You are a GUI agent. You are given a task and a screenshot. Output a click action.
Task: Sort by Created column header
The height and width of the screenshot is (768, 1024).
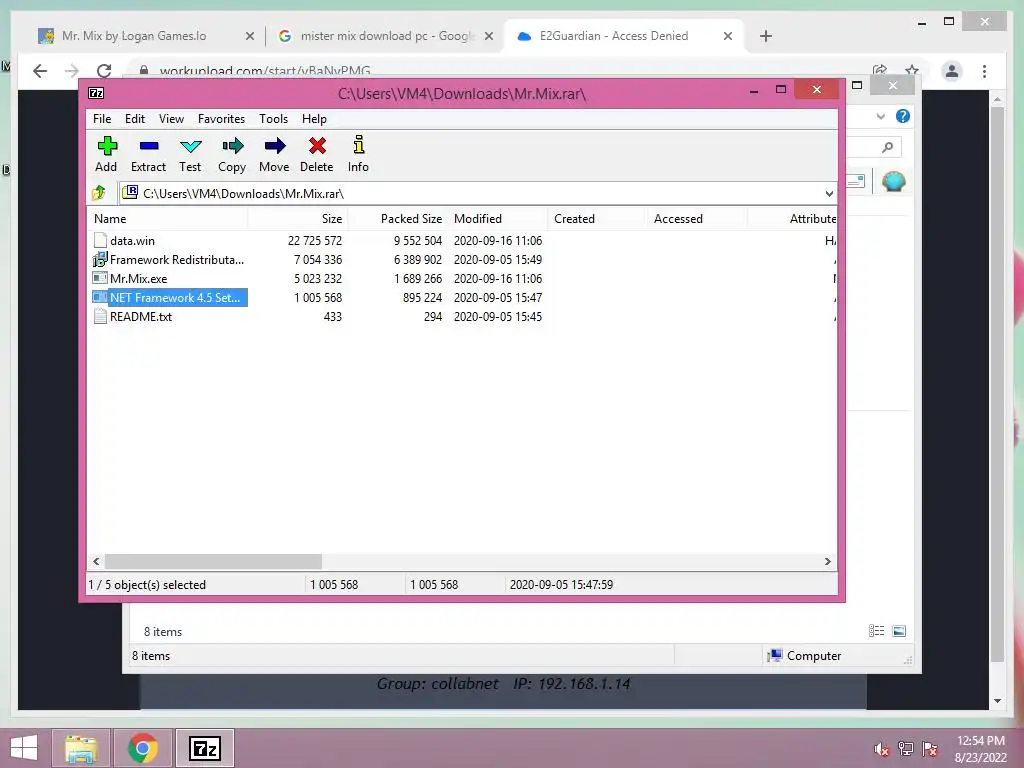coord(598,219)
